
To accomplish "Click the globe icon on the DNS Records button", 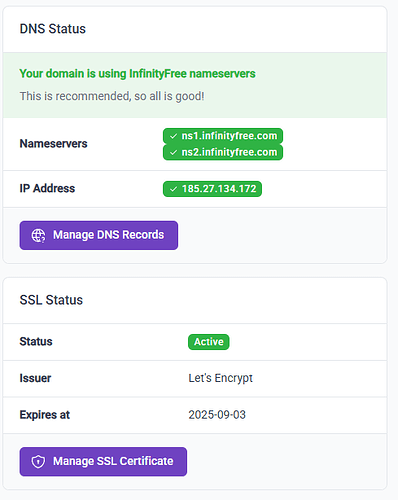I will [x=38, y=235].
